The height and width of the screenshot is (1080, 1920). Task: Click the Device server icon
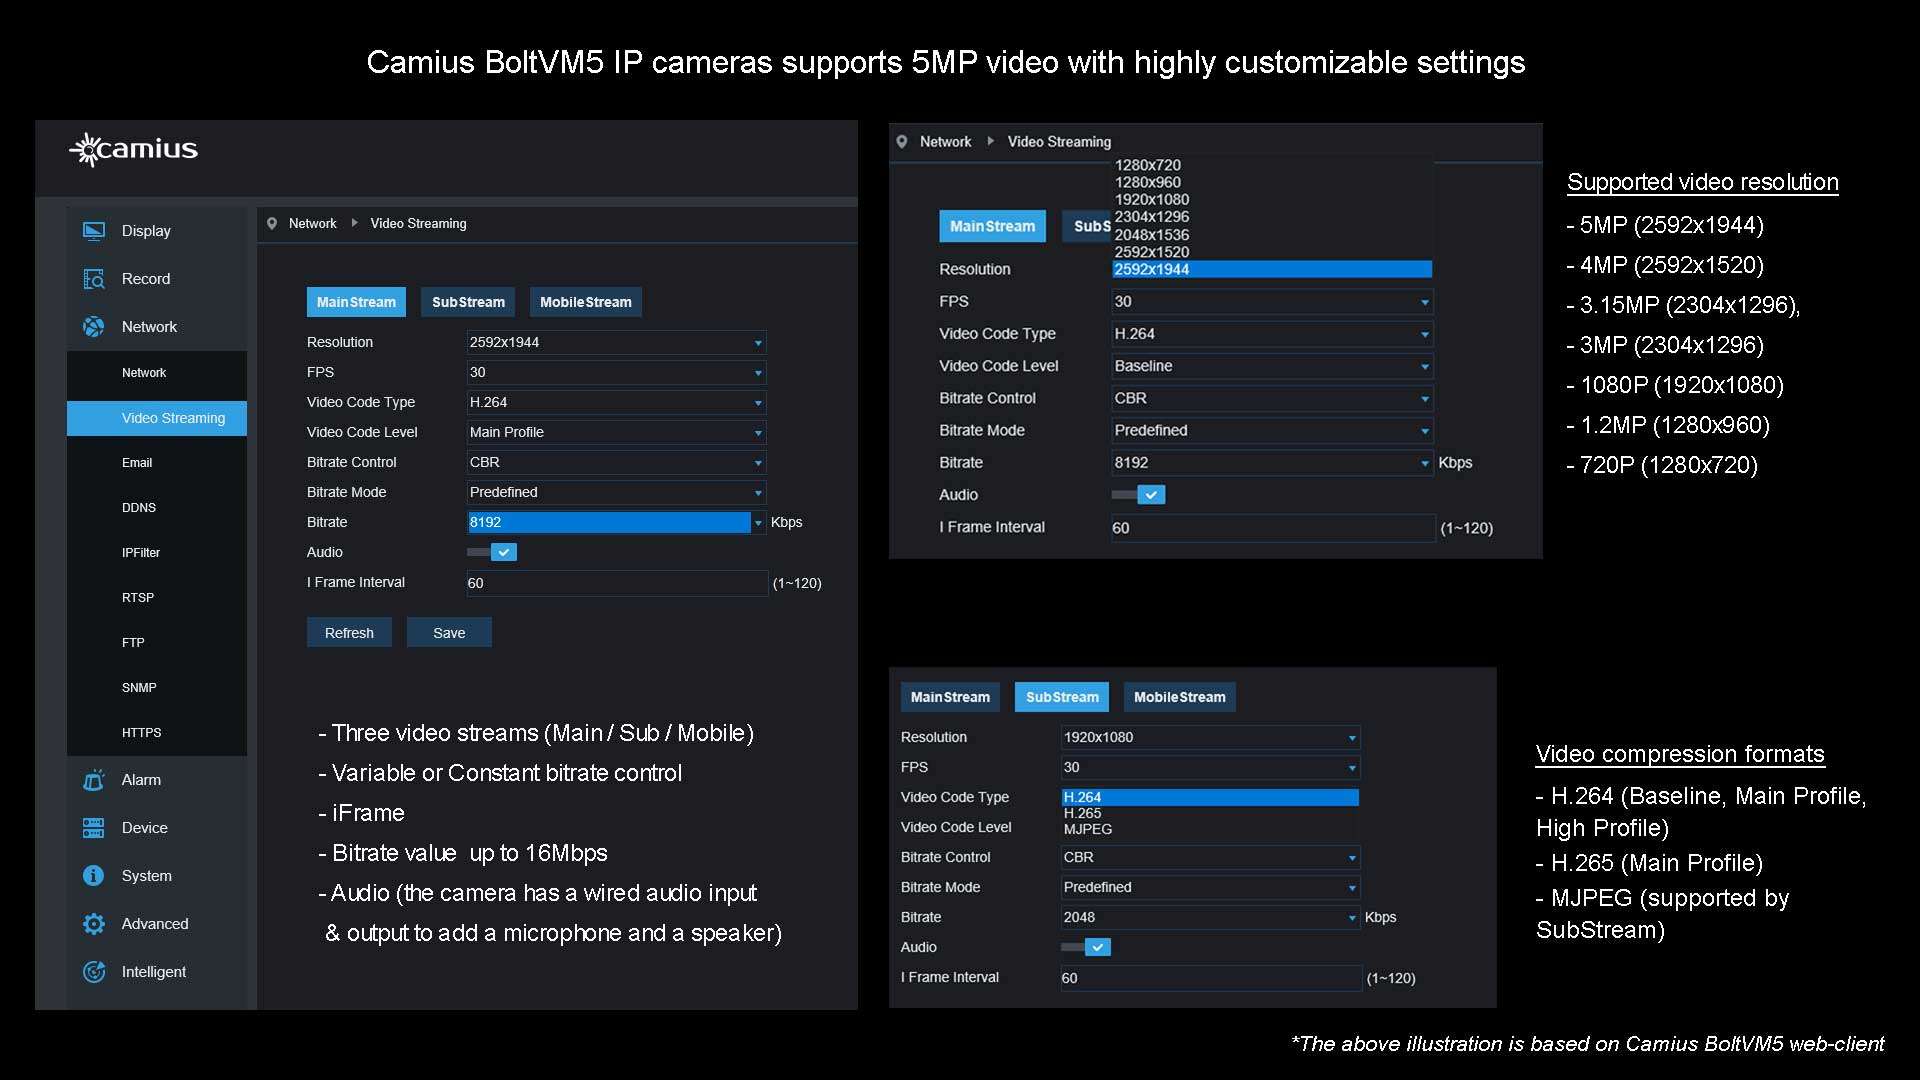click(x=93, y=828)
